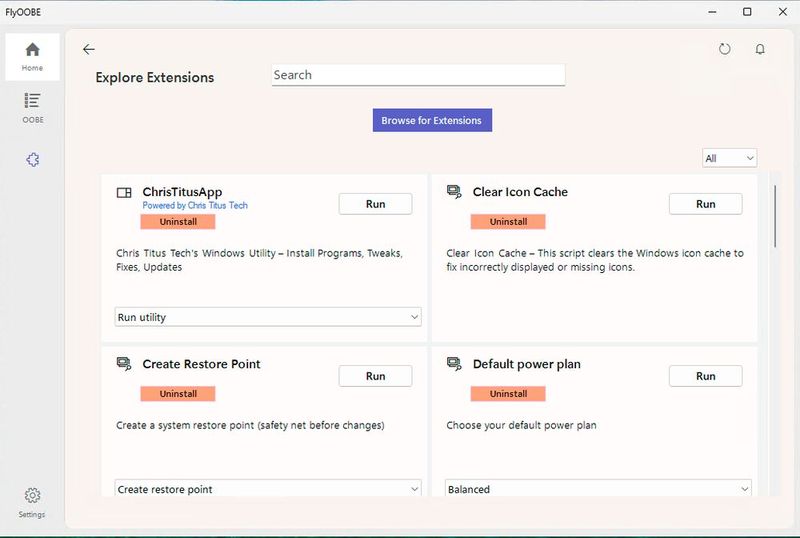800x538 pixels.
Task: Expand the All filter dropdown
Action: (x=729, y=158)
